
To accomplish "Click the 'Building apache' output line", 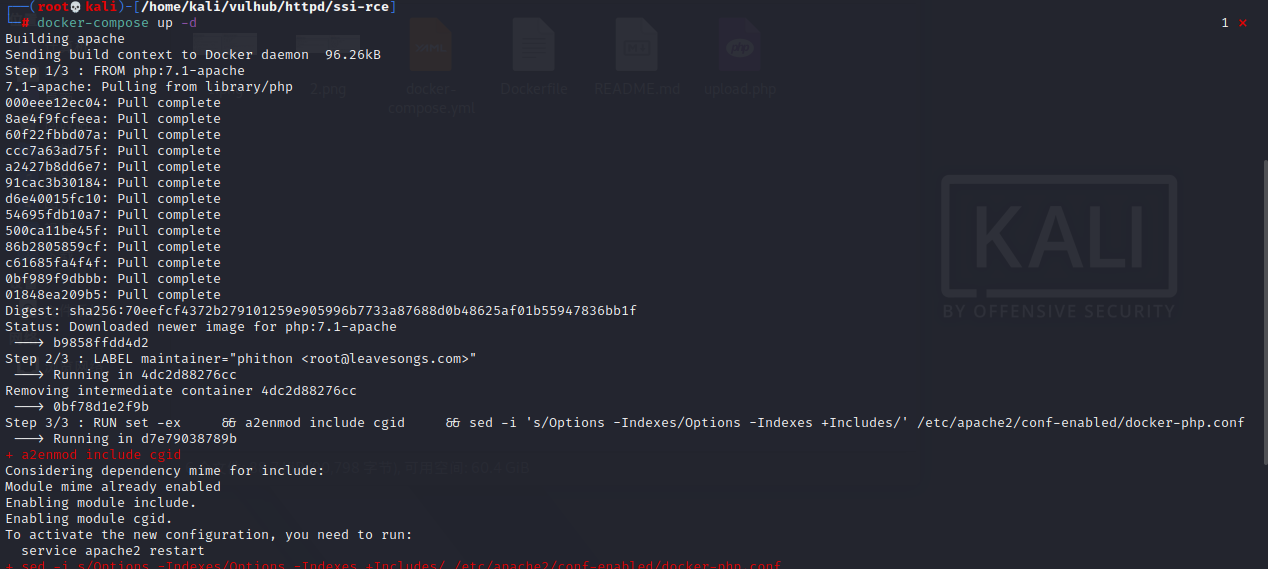I will pyautogui.click(x=65, y=39).
